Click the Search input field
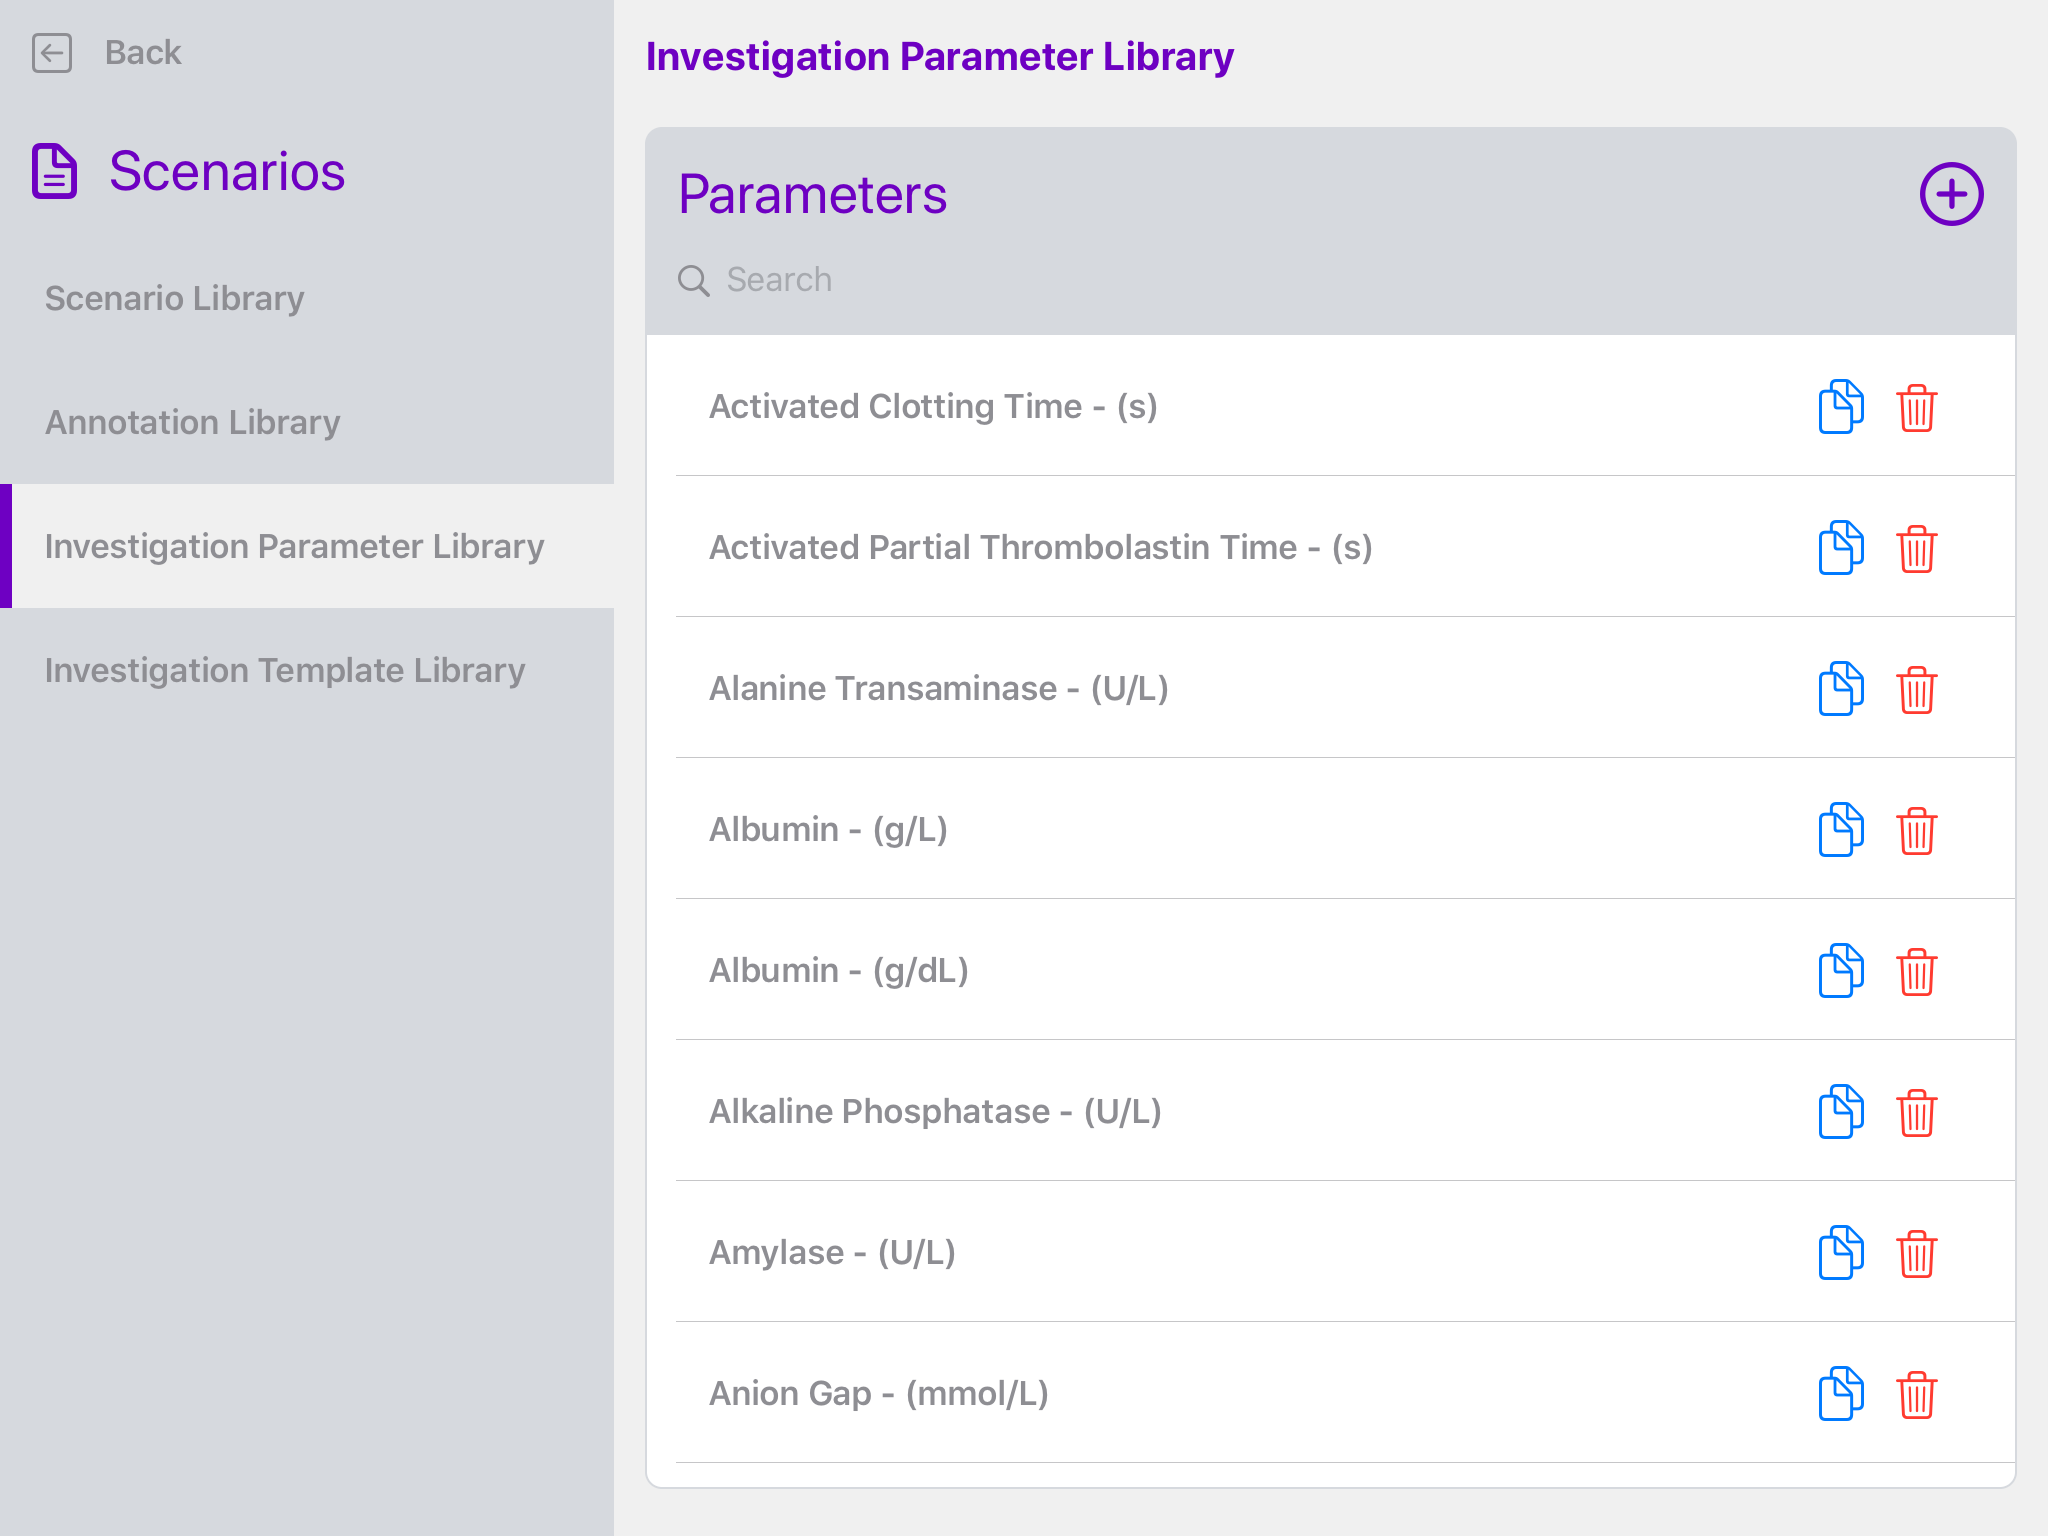The image size is (2048, 1536). [x=900, y=280]
